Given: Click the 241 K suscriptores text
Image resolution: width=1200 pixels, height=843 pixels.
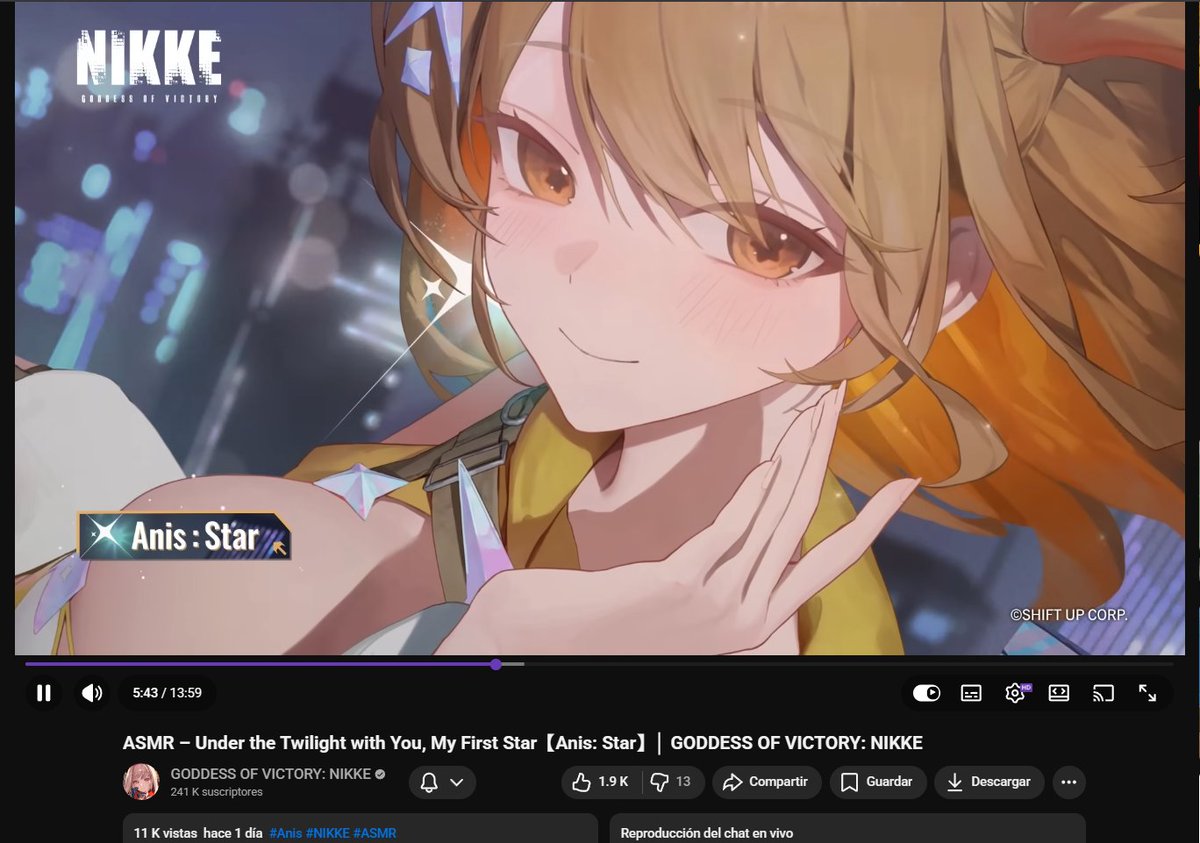Looking at the screenshot, I should click(x=217, y=792).
